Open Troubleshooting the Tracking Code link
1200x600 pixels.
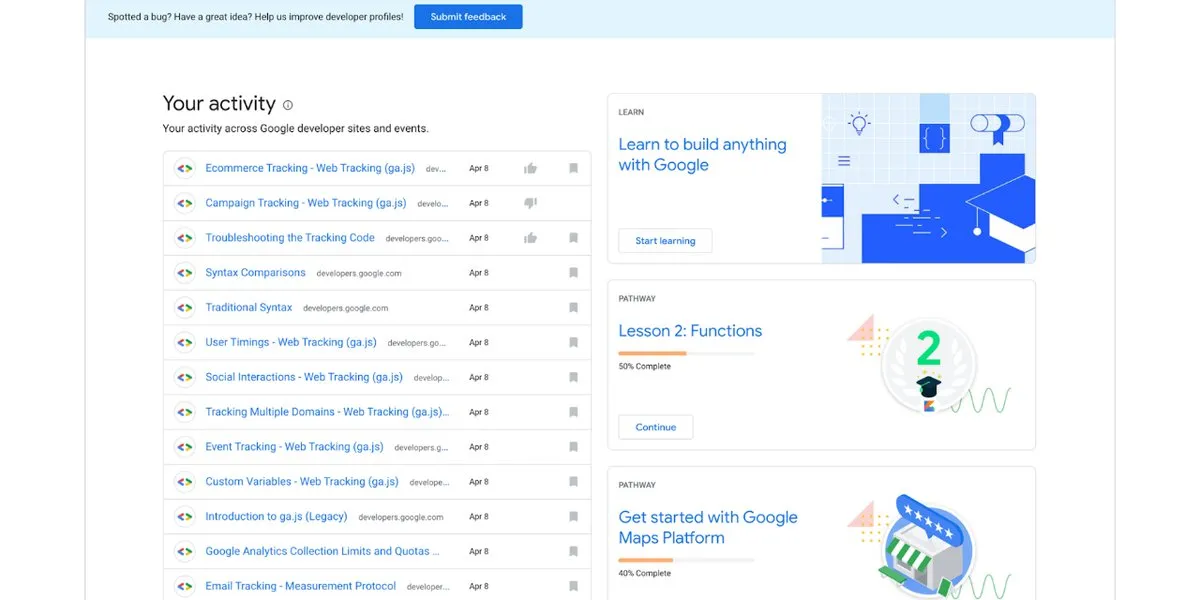(290, 238)
